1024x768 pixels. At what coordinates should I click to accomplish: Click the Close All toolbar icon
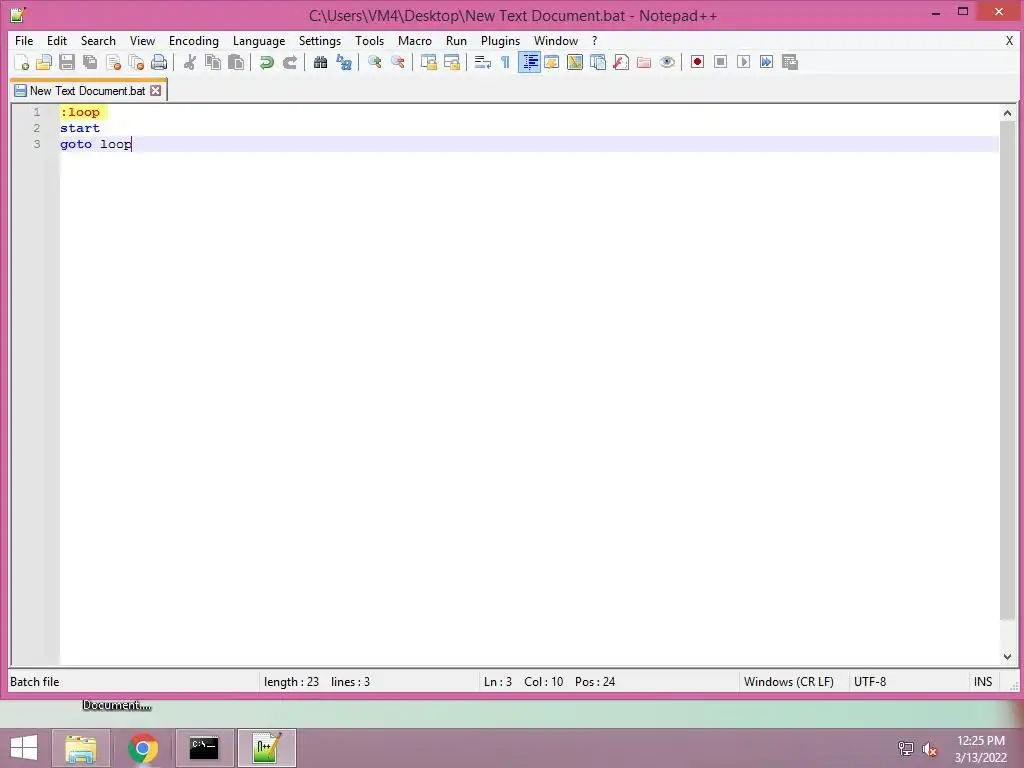point(136,62)
